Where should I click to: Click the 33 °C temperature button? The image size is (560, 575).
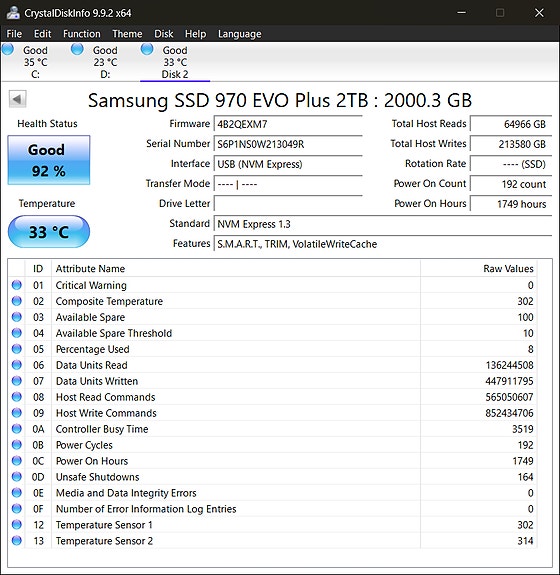pyautogui.click(x=49, y=232)
